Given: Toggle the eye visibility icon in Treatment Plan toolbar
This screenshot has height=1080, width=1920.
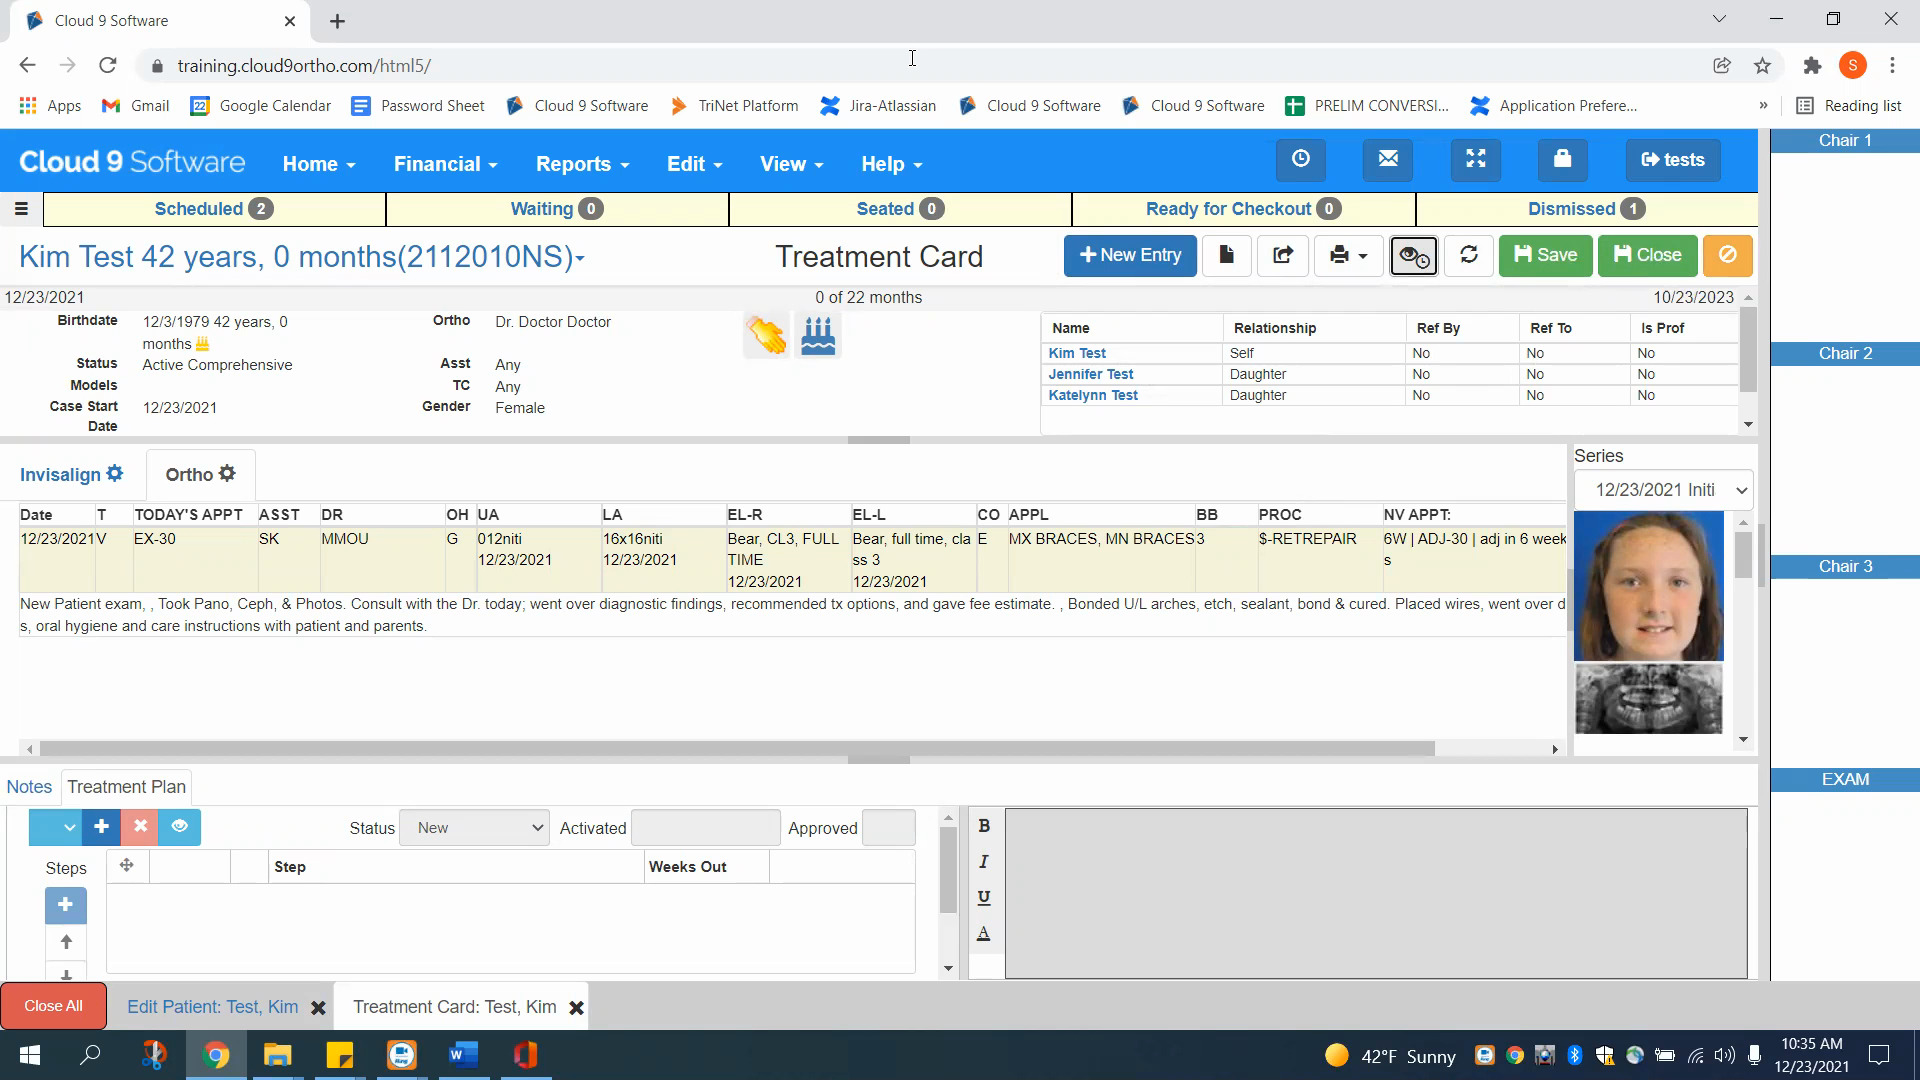Looking at the screenshot, I should [x=180, y=827].
